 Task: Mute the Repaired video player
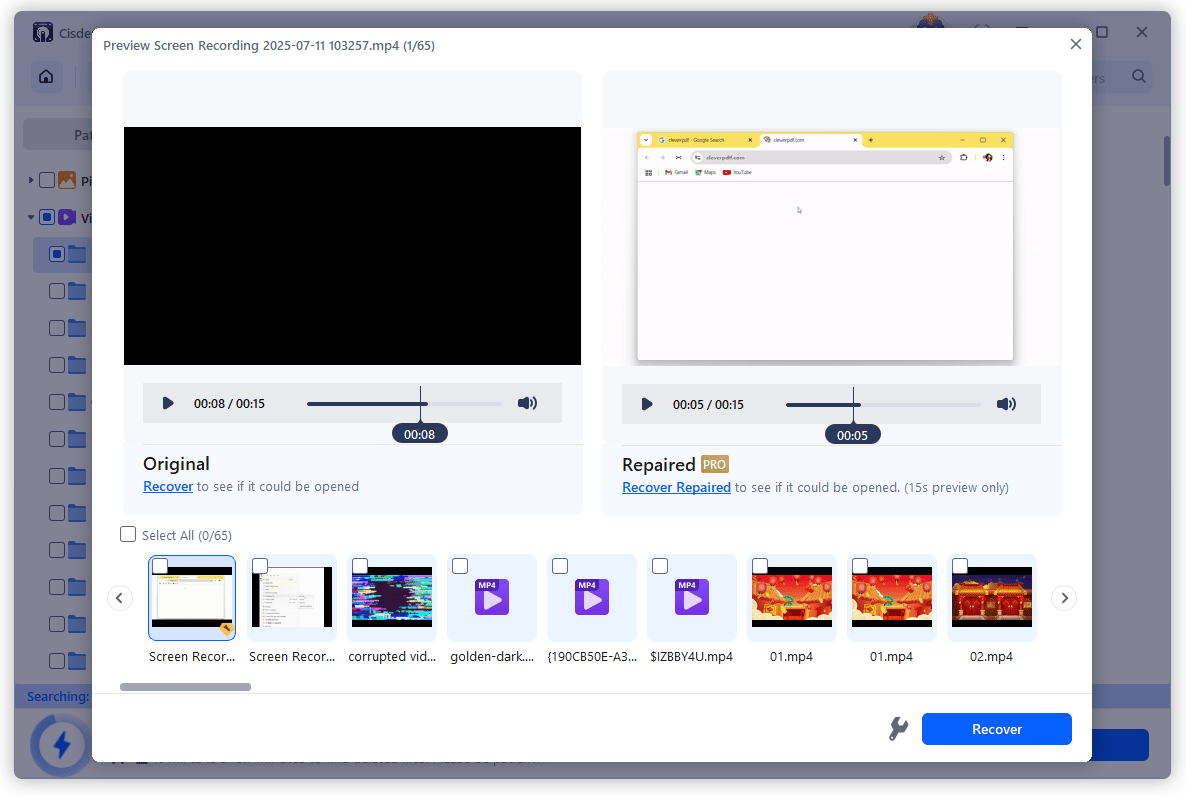1006,404
